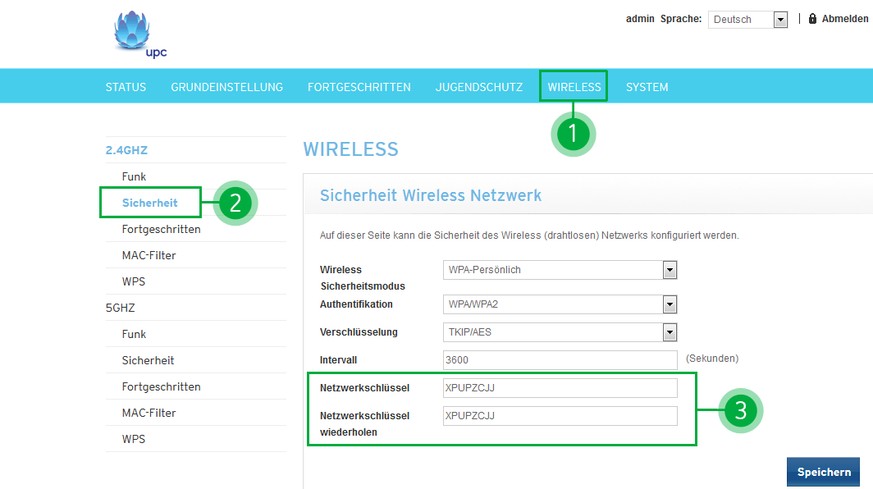Open the WIRELESS tab

click(574, 87)
